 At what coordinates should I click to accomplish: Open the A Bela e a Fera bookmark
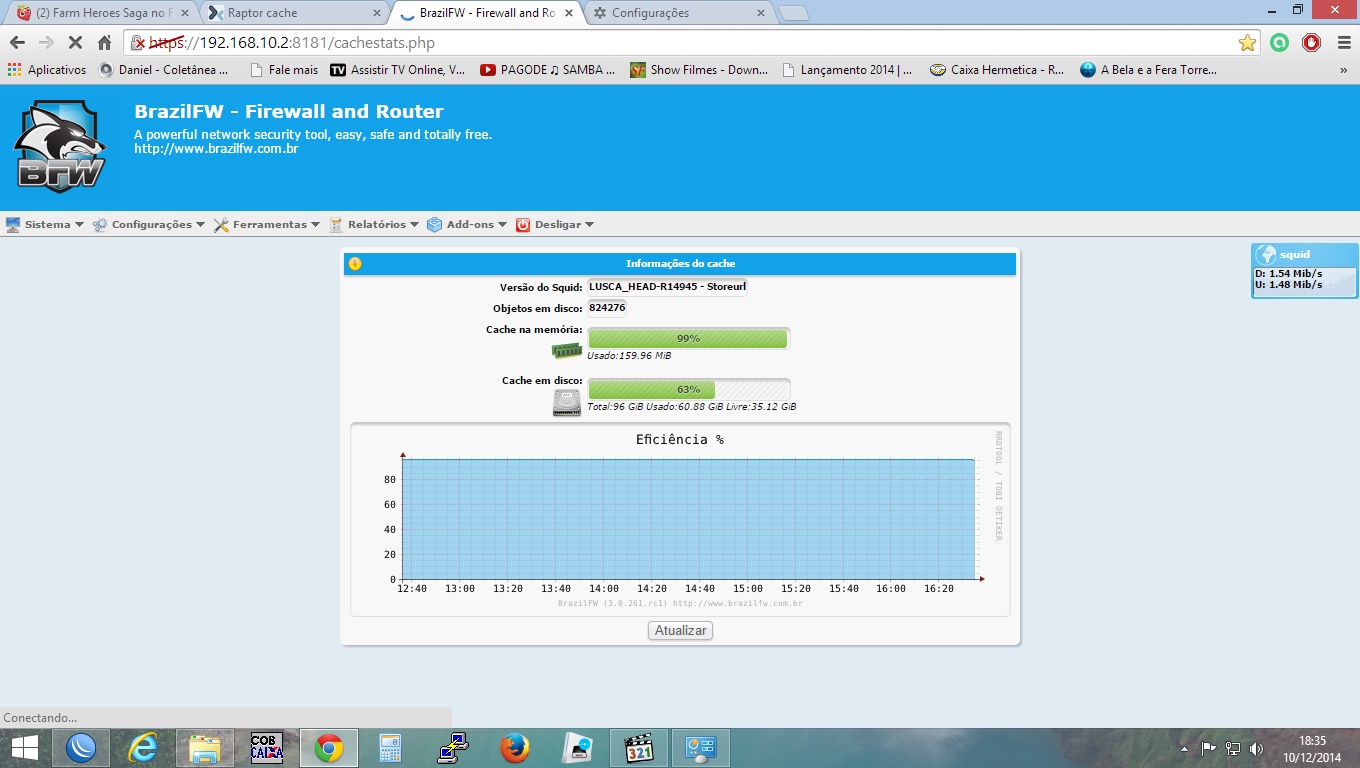(x=1149, y=70)
